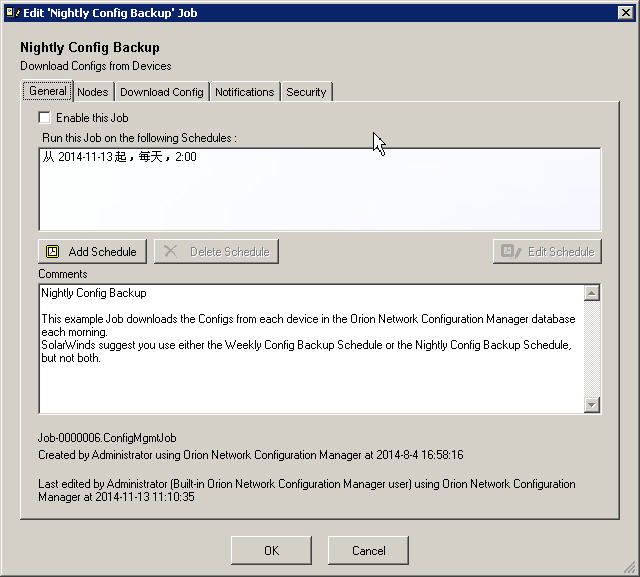Close the Edit Job dialog window
The height and width of the screenshot is (577, 640).
[x=626, y=13]
